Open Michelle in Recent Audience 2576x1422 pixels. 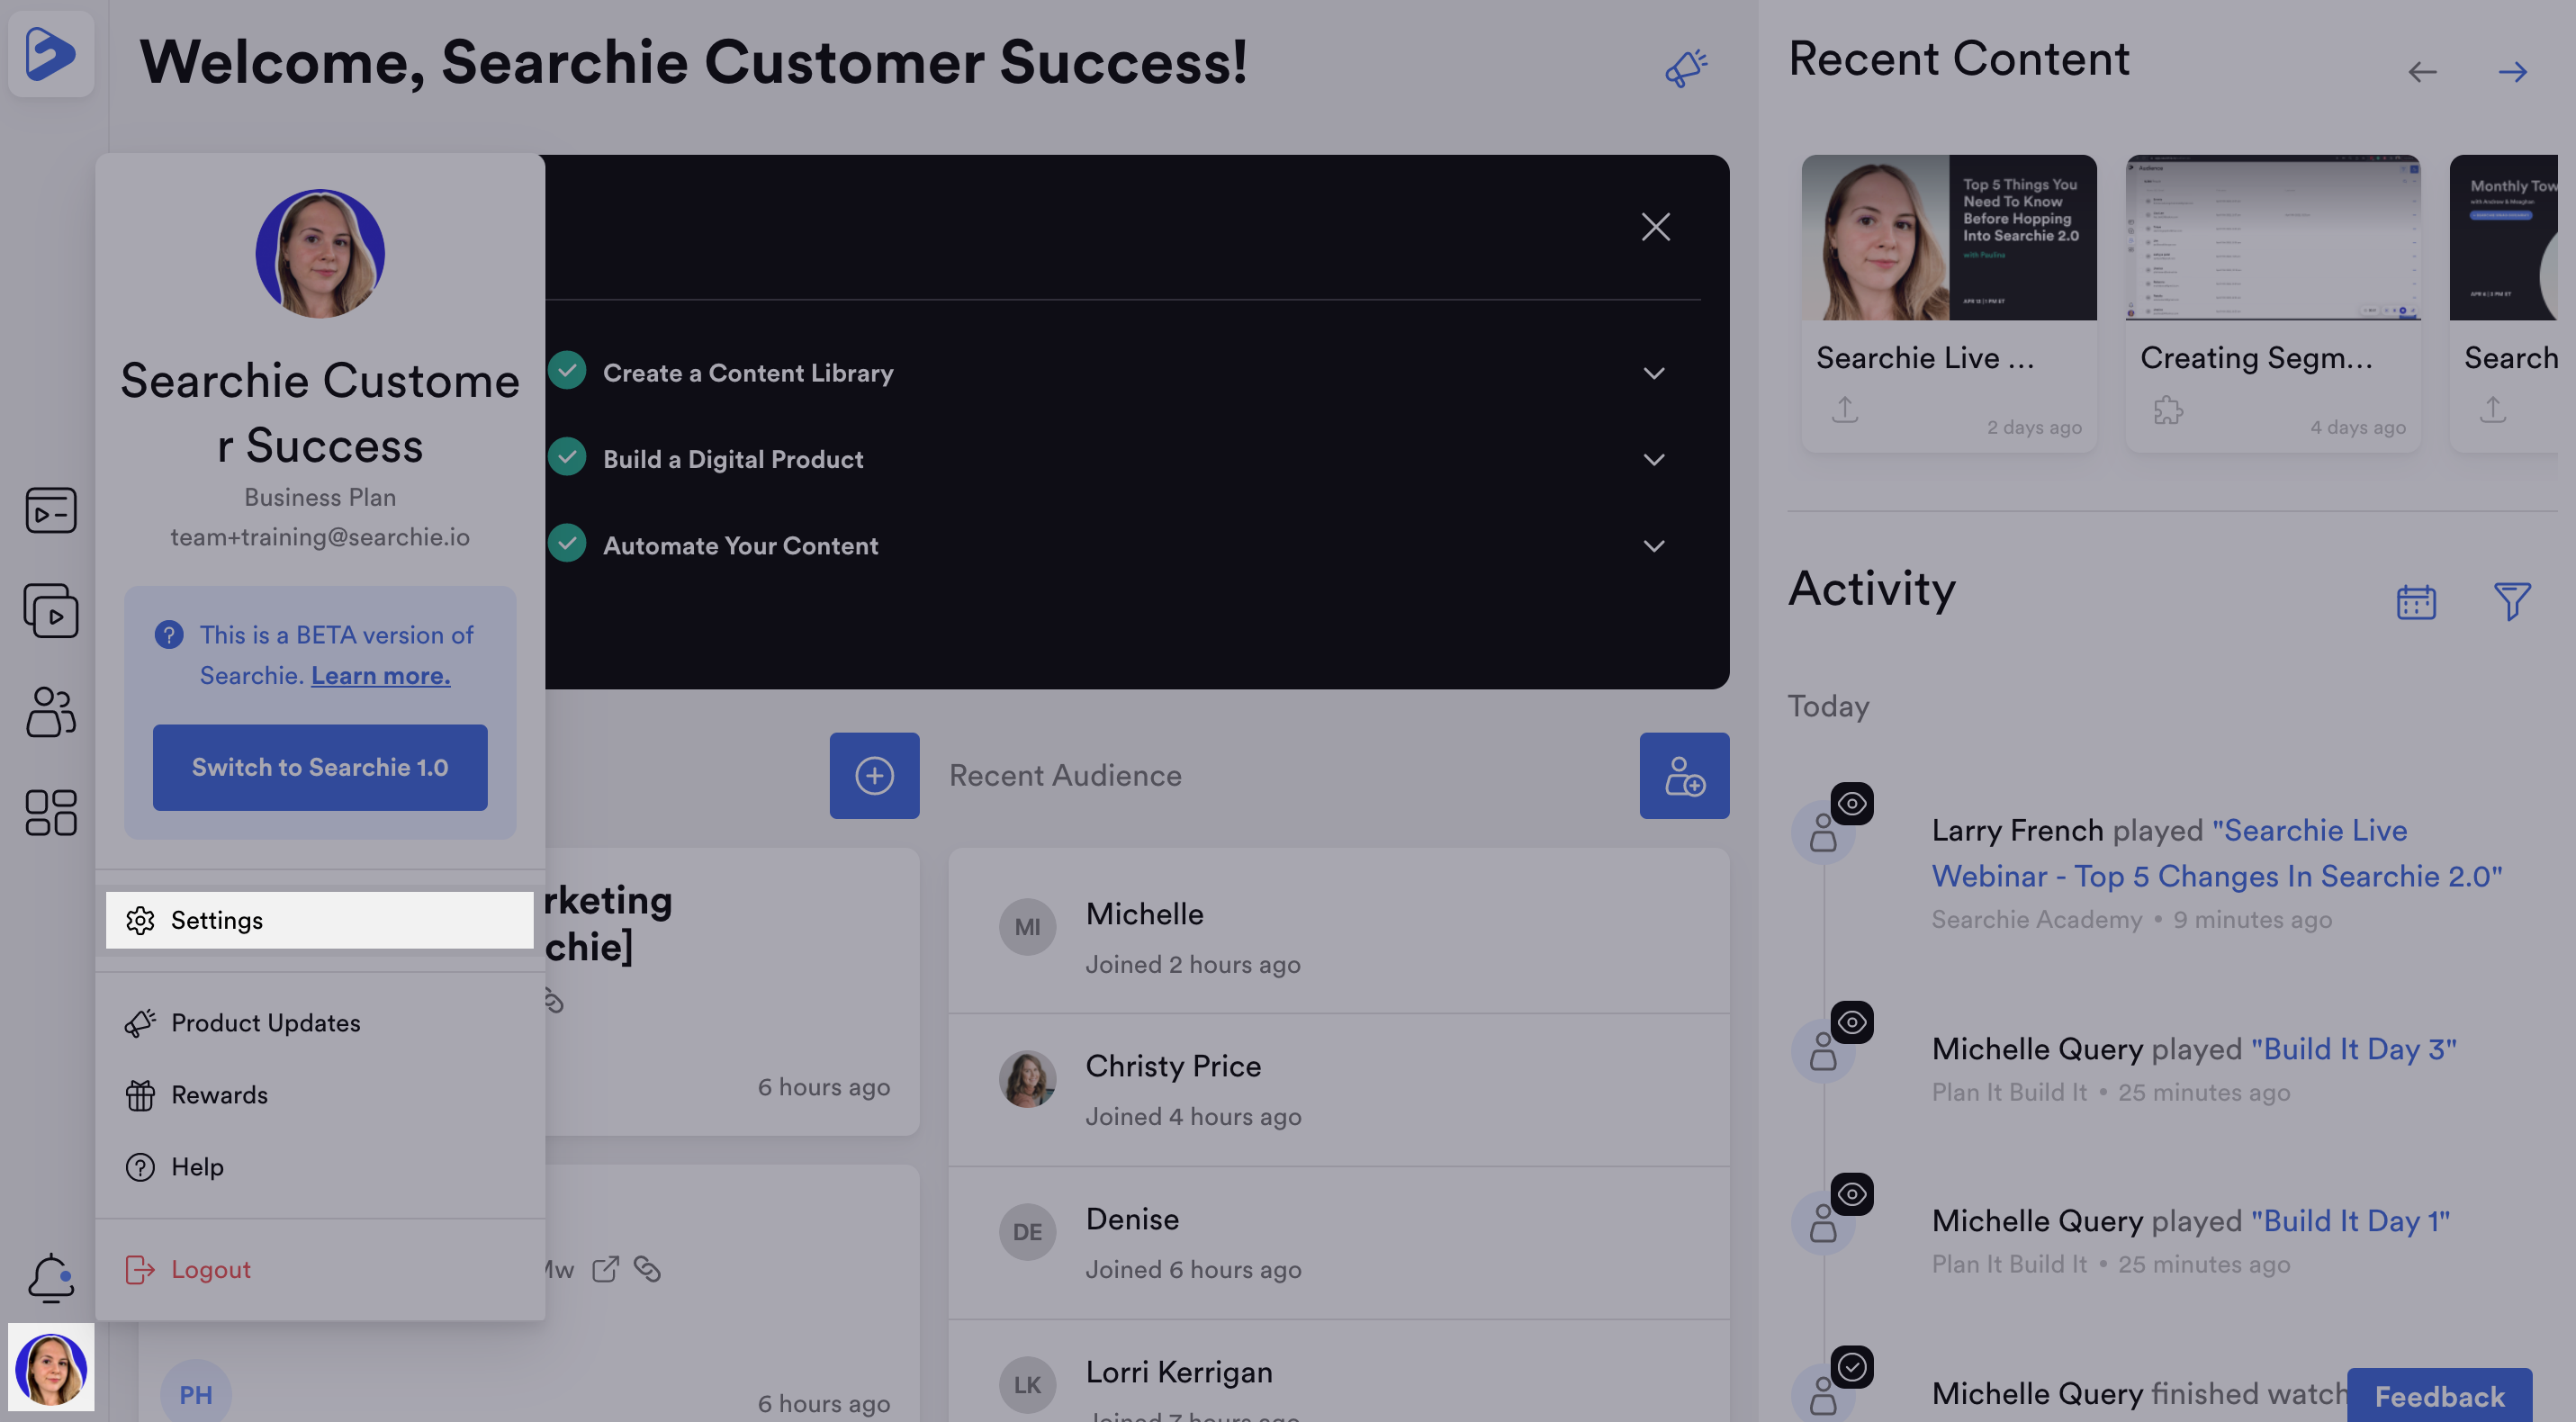coord(1339,932)
